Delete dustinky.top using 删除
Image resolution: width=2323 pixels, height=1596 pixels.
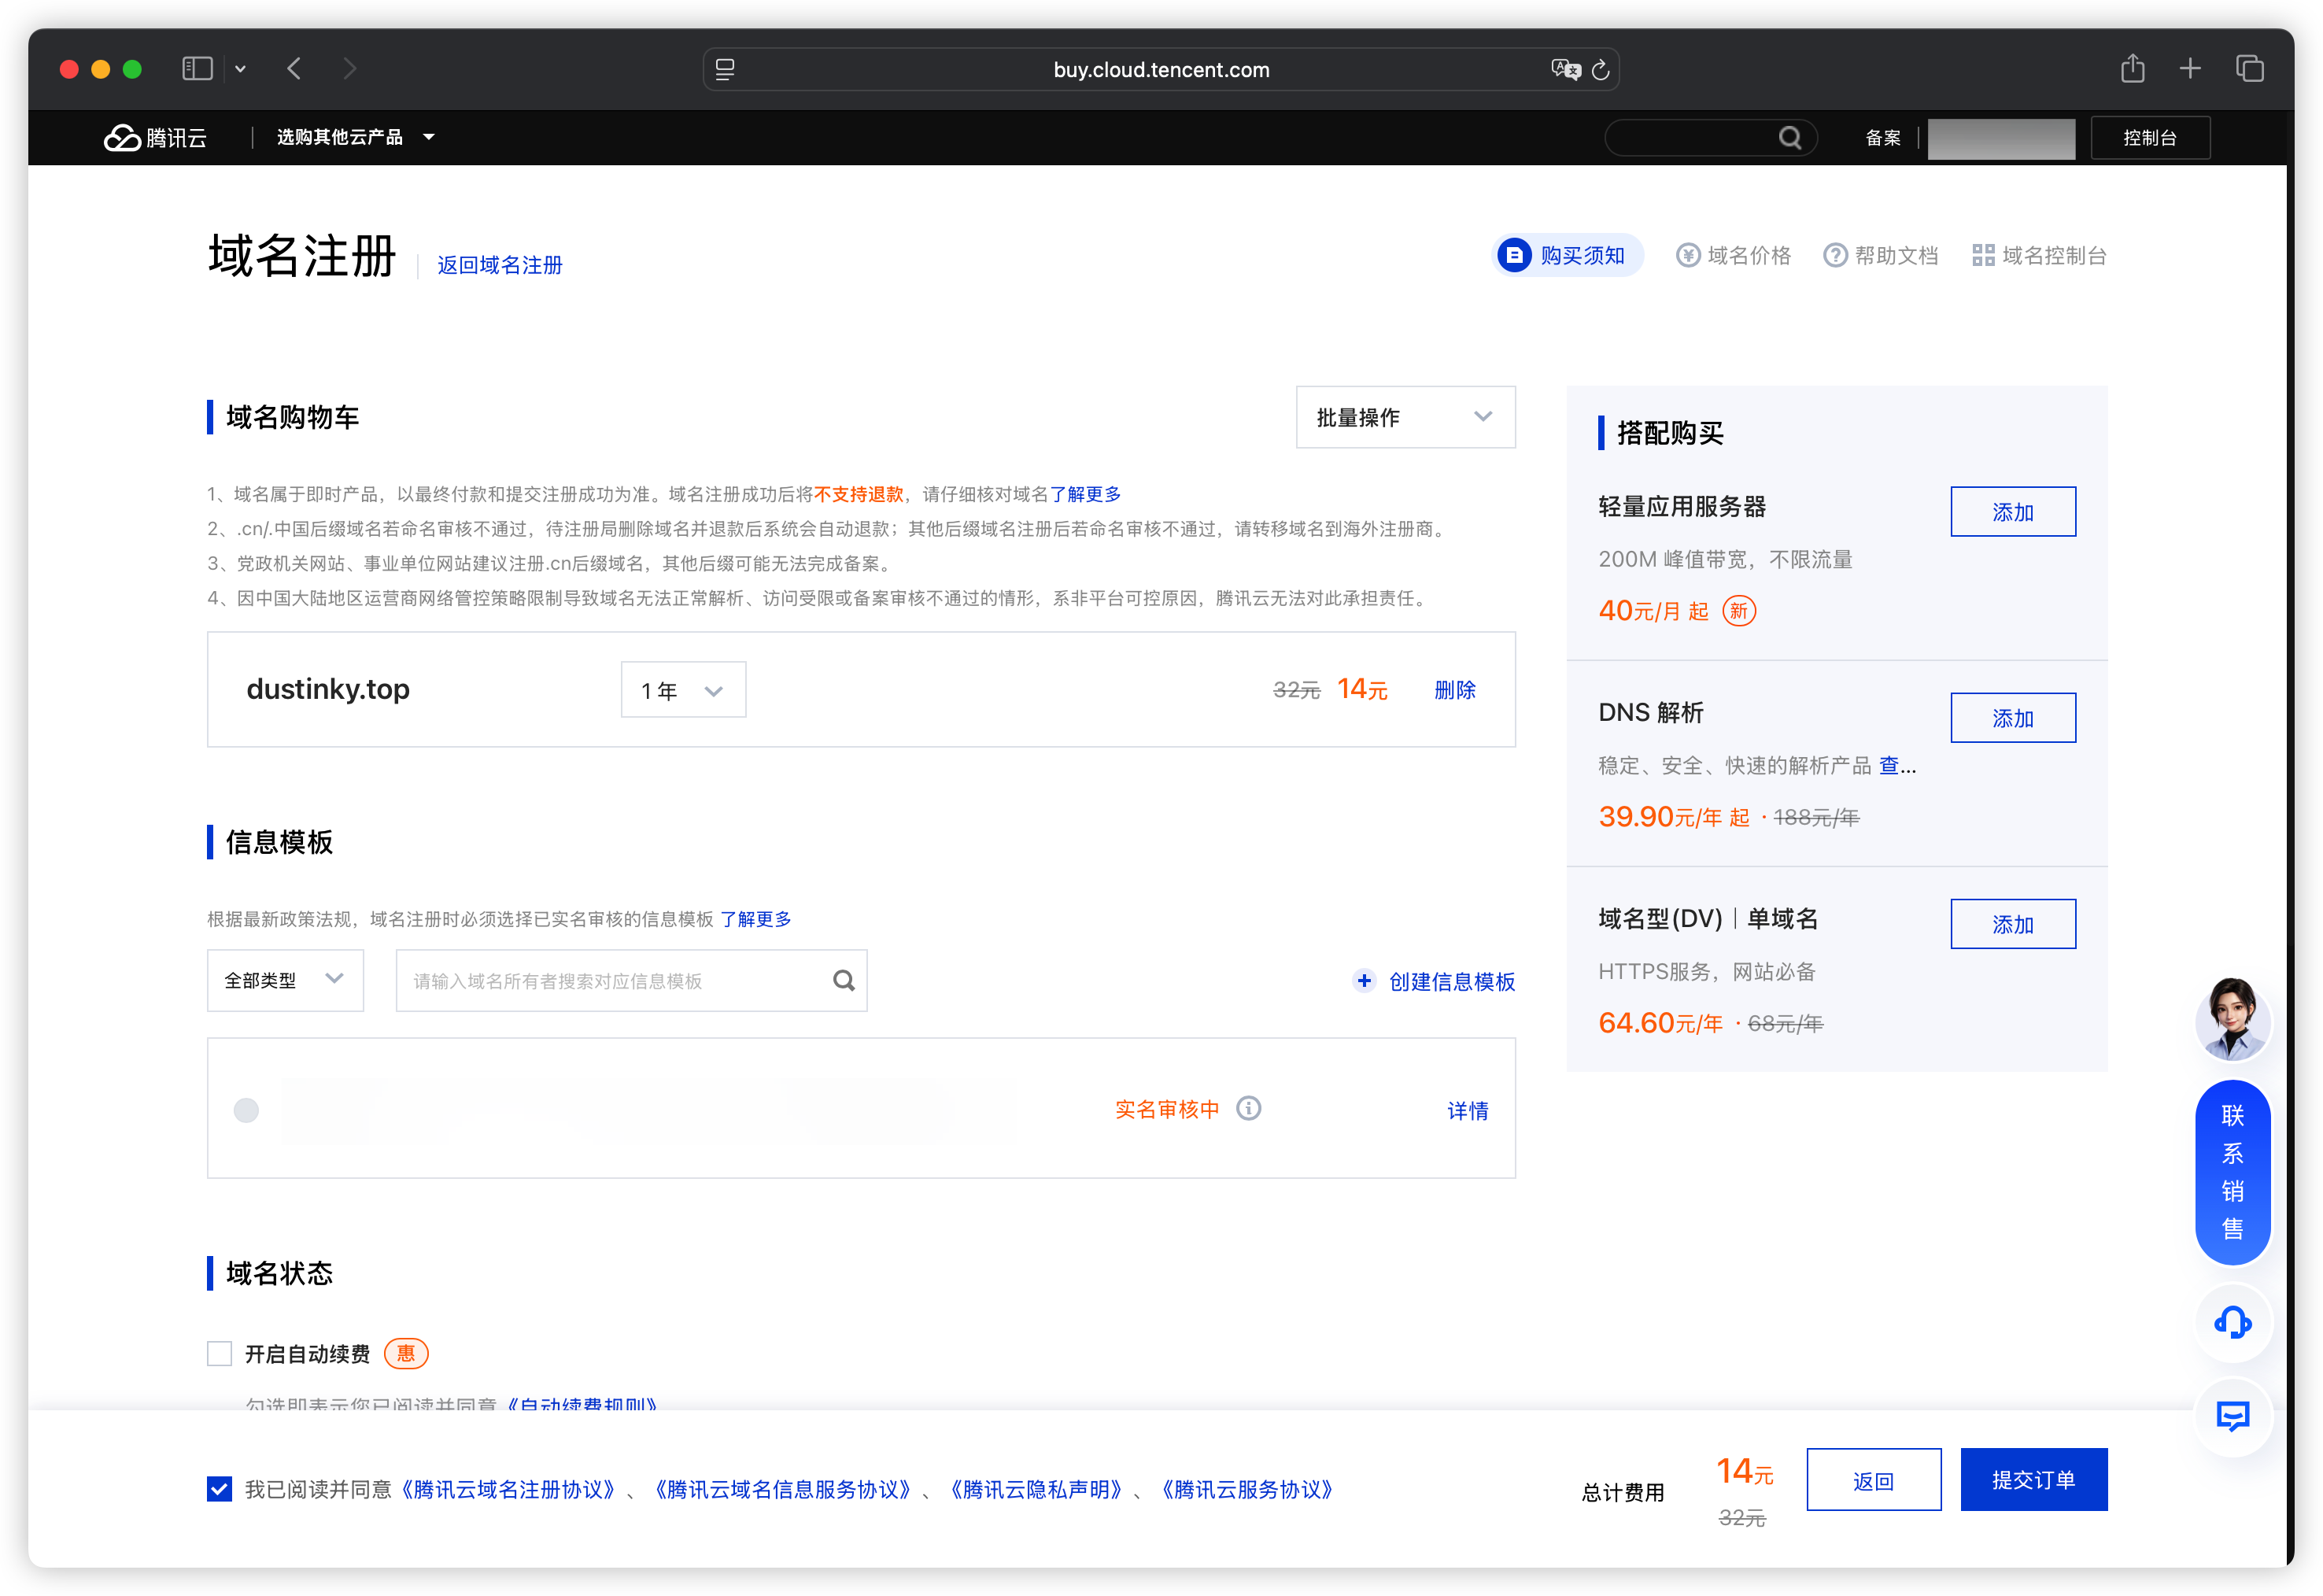tap(1454, 690)
